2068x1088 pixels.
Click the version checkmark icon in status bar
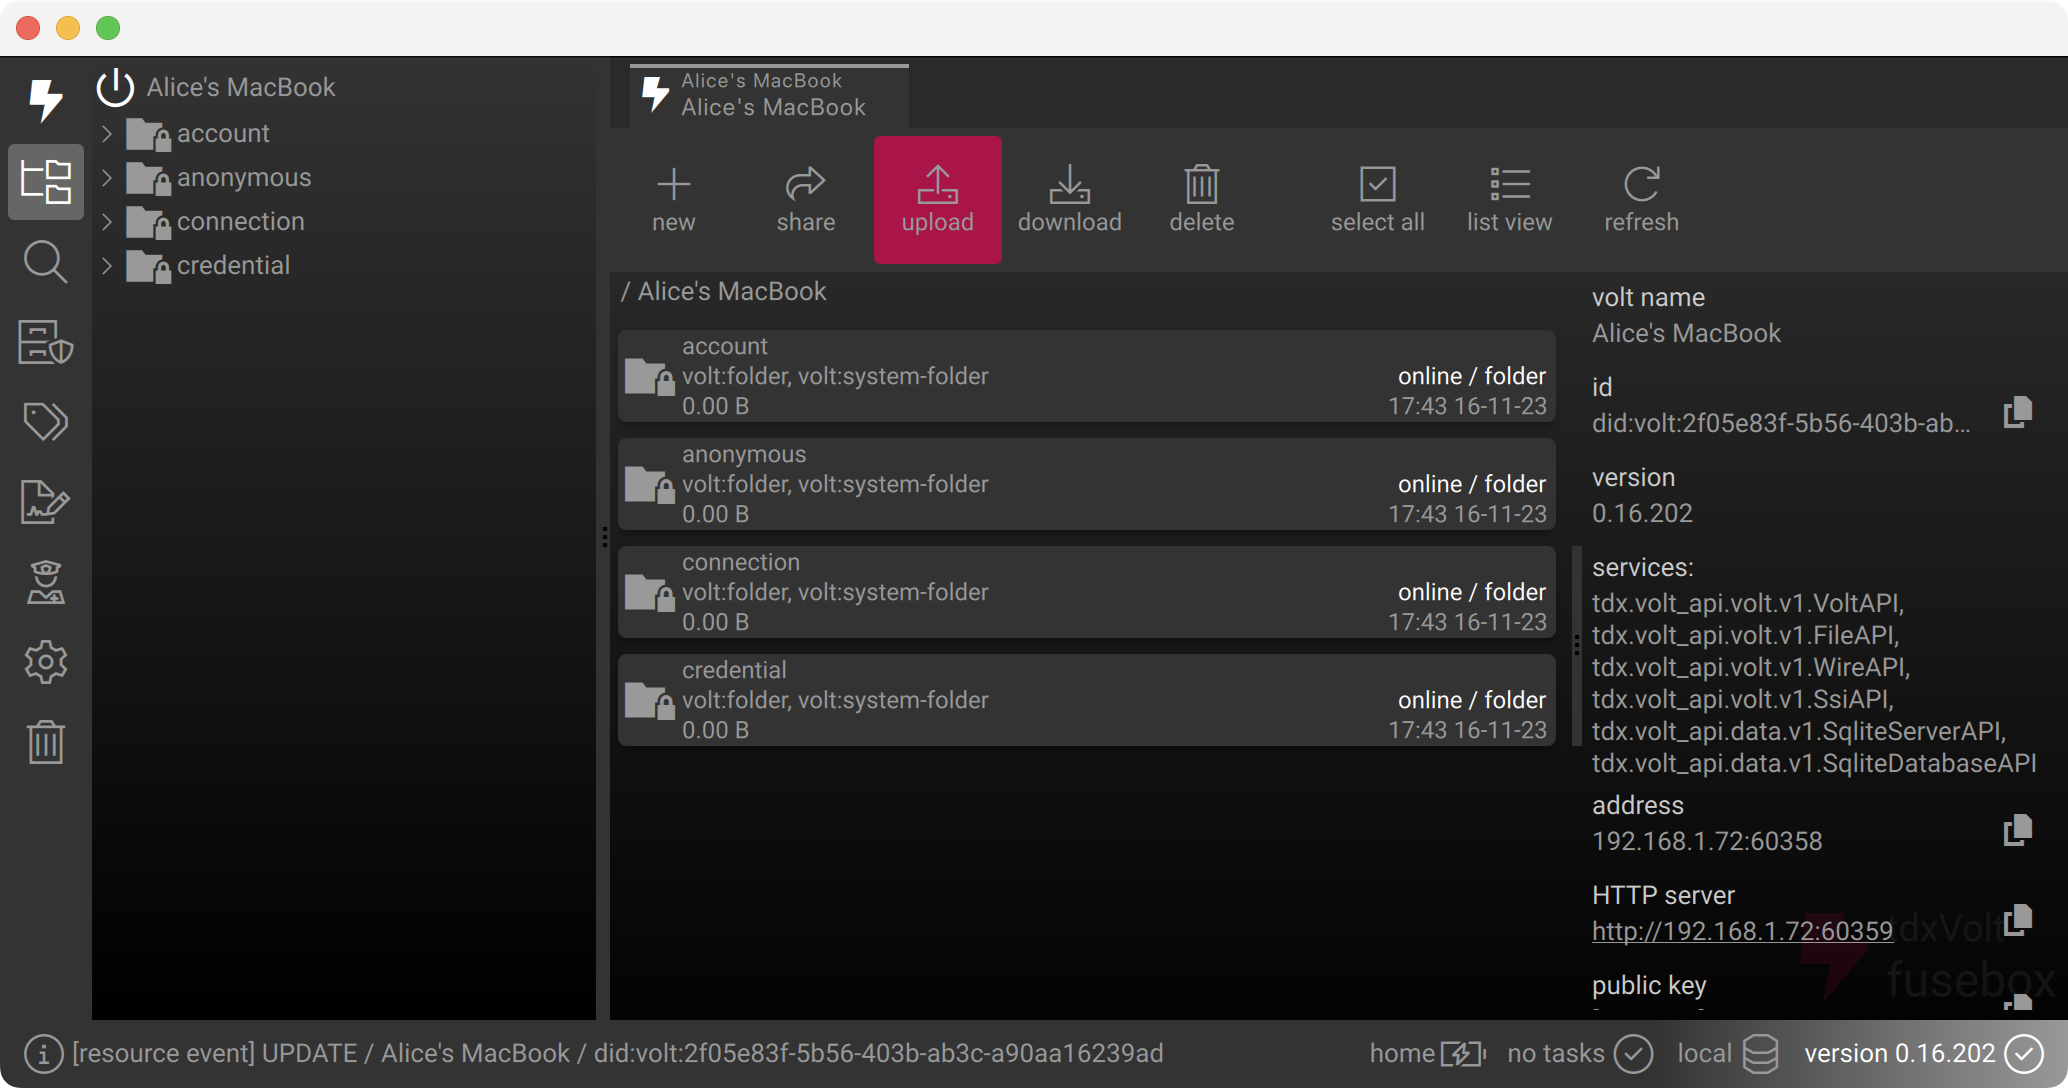pos(2025,1053)
